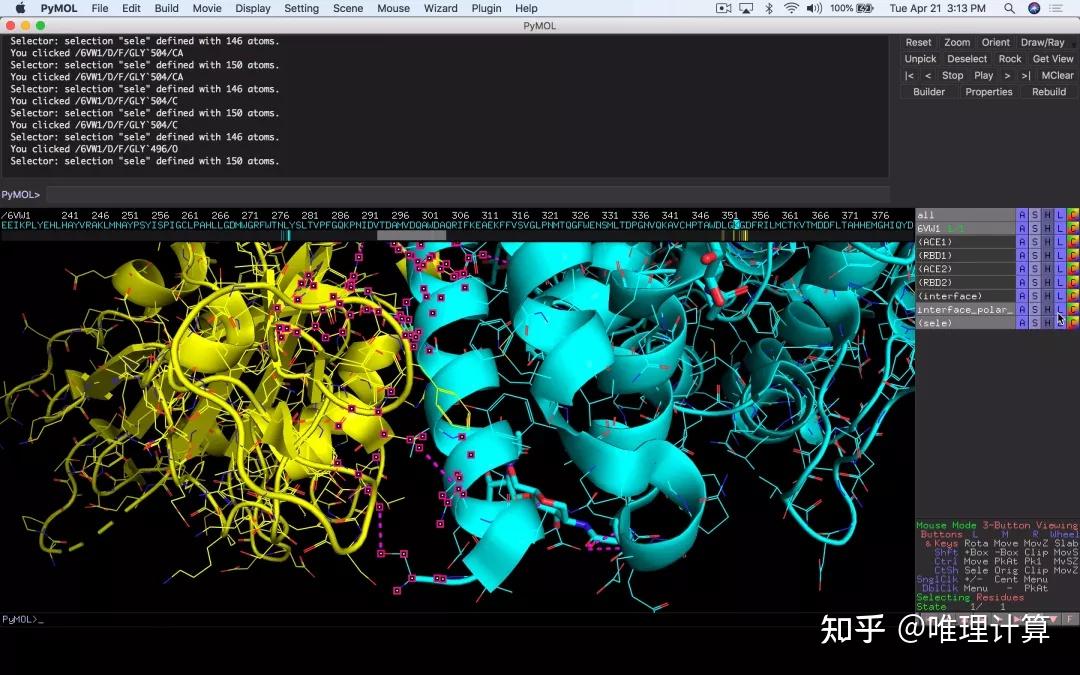Open Action (A) dropdown for interface_polar_
1080x675 pixels.
coord(1022,309)
